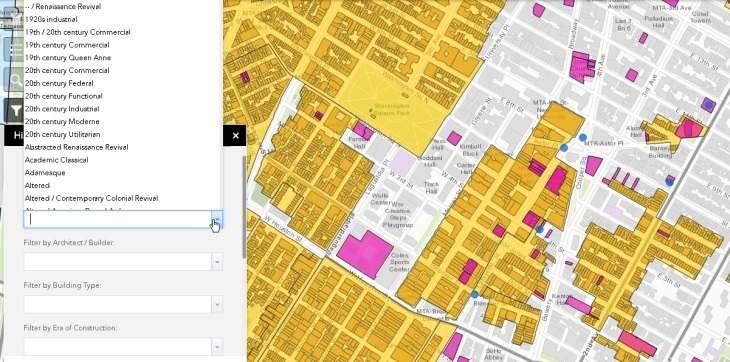The image size is (730, 362).
Task: Select the large magenta landmark by Coles Sports Center
Action: point(365,254)
